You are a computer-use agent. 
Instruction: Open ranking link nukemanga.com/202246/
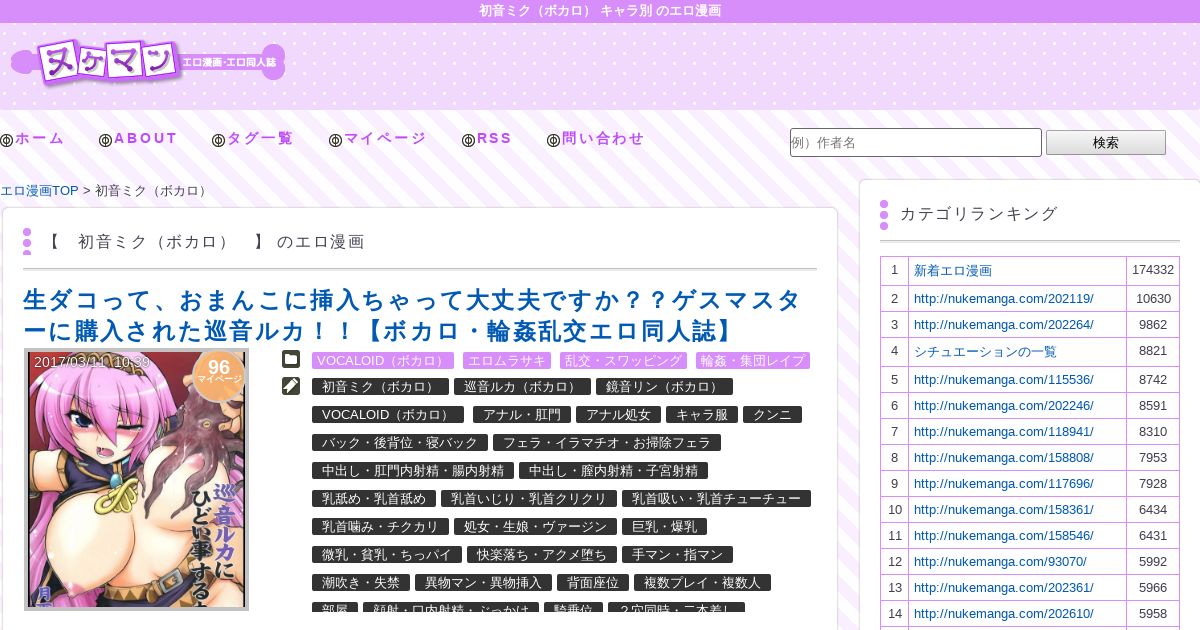coord(1004,406)
